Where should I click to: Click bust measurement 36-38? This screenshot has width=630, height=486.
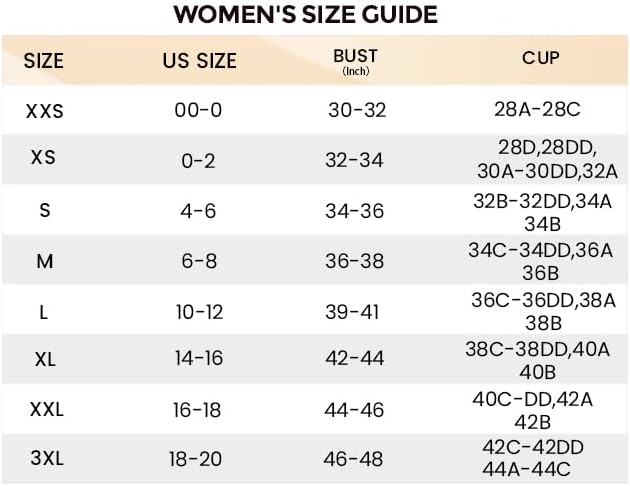pyautogui.click(x=354, y=261)
